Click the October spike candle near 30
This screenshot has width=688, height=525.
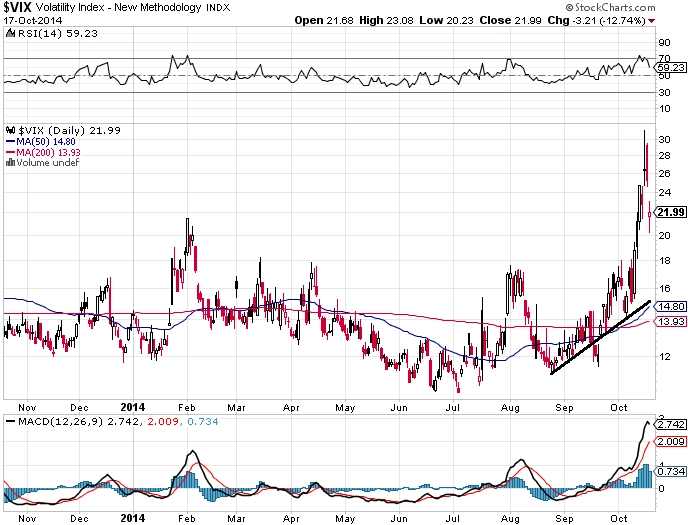tap(645, 157)
